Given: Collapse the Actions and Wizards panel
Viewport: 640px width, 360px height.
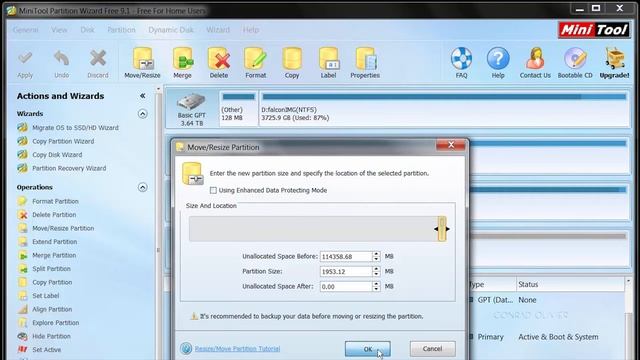Looking at the screenshot, I should click(x=142, y=96).
